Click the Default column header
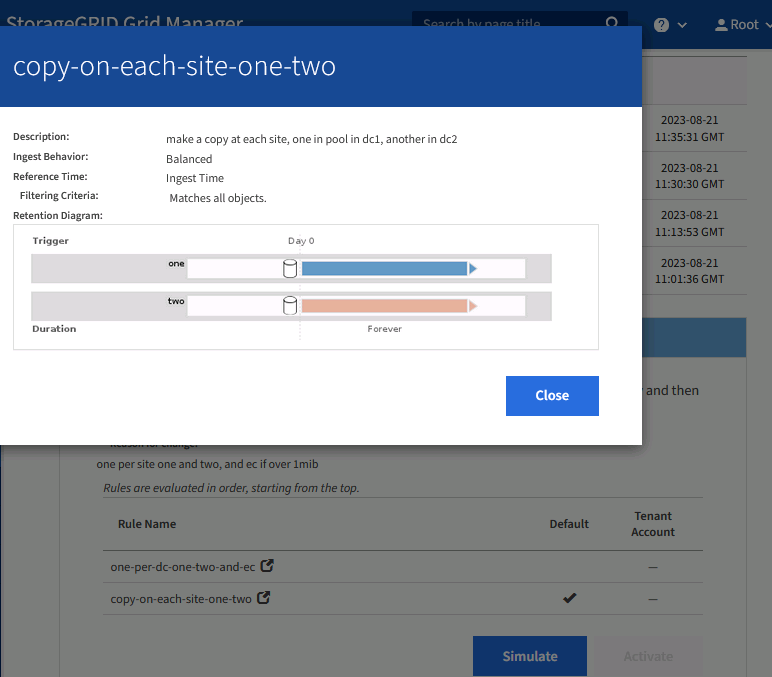 click(x=569, y=524)
